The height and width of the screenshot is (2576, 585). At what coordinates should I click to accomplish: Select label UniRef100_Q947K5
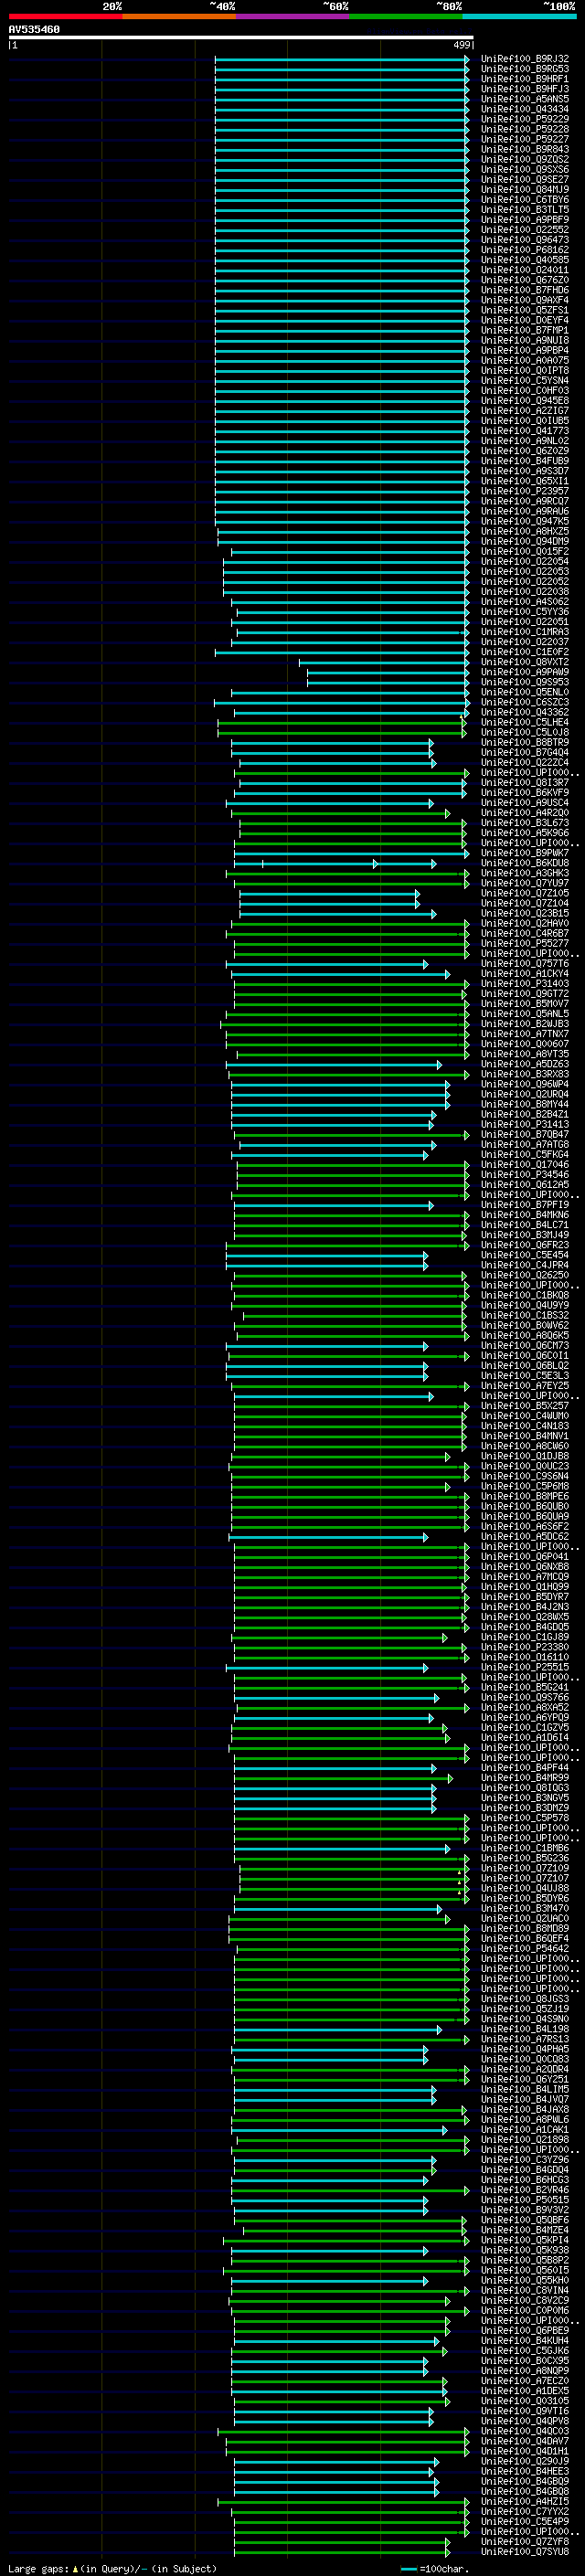[x=525, y=521]
